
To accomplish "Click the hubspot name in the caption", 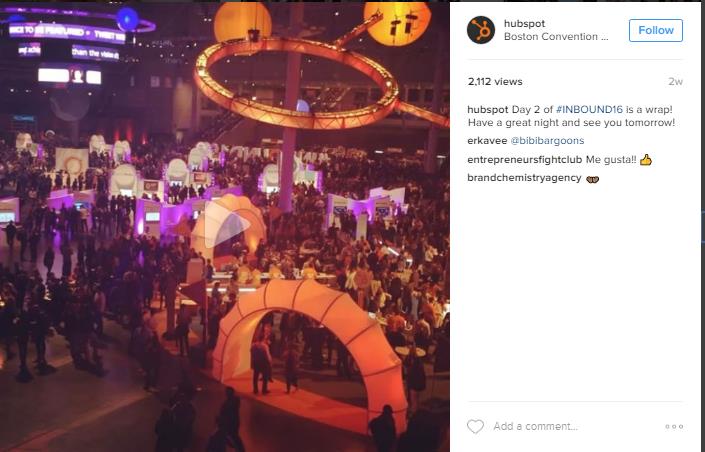I will pyautogui.click(x=487, y=109).
